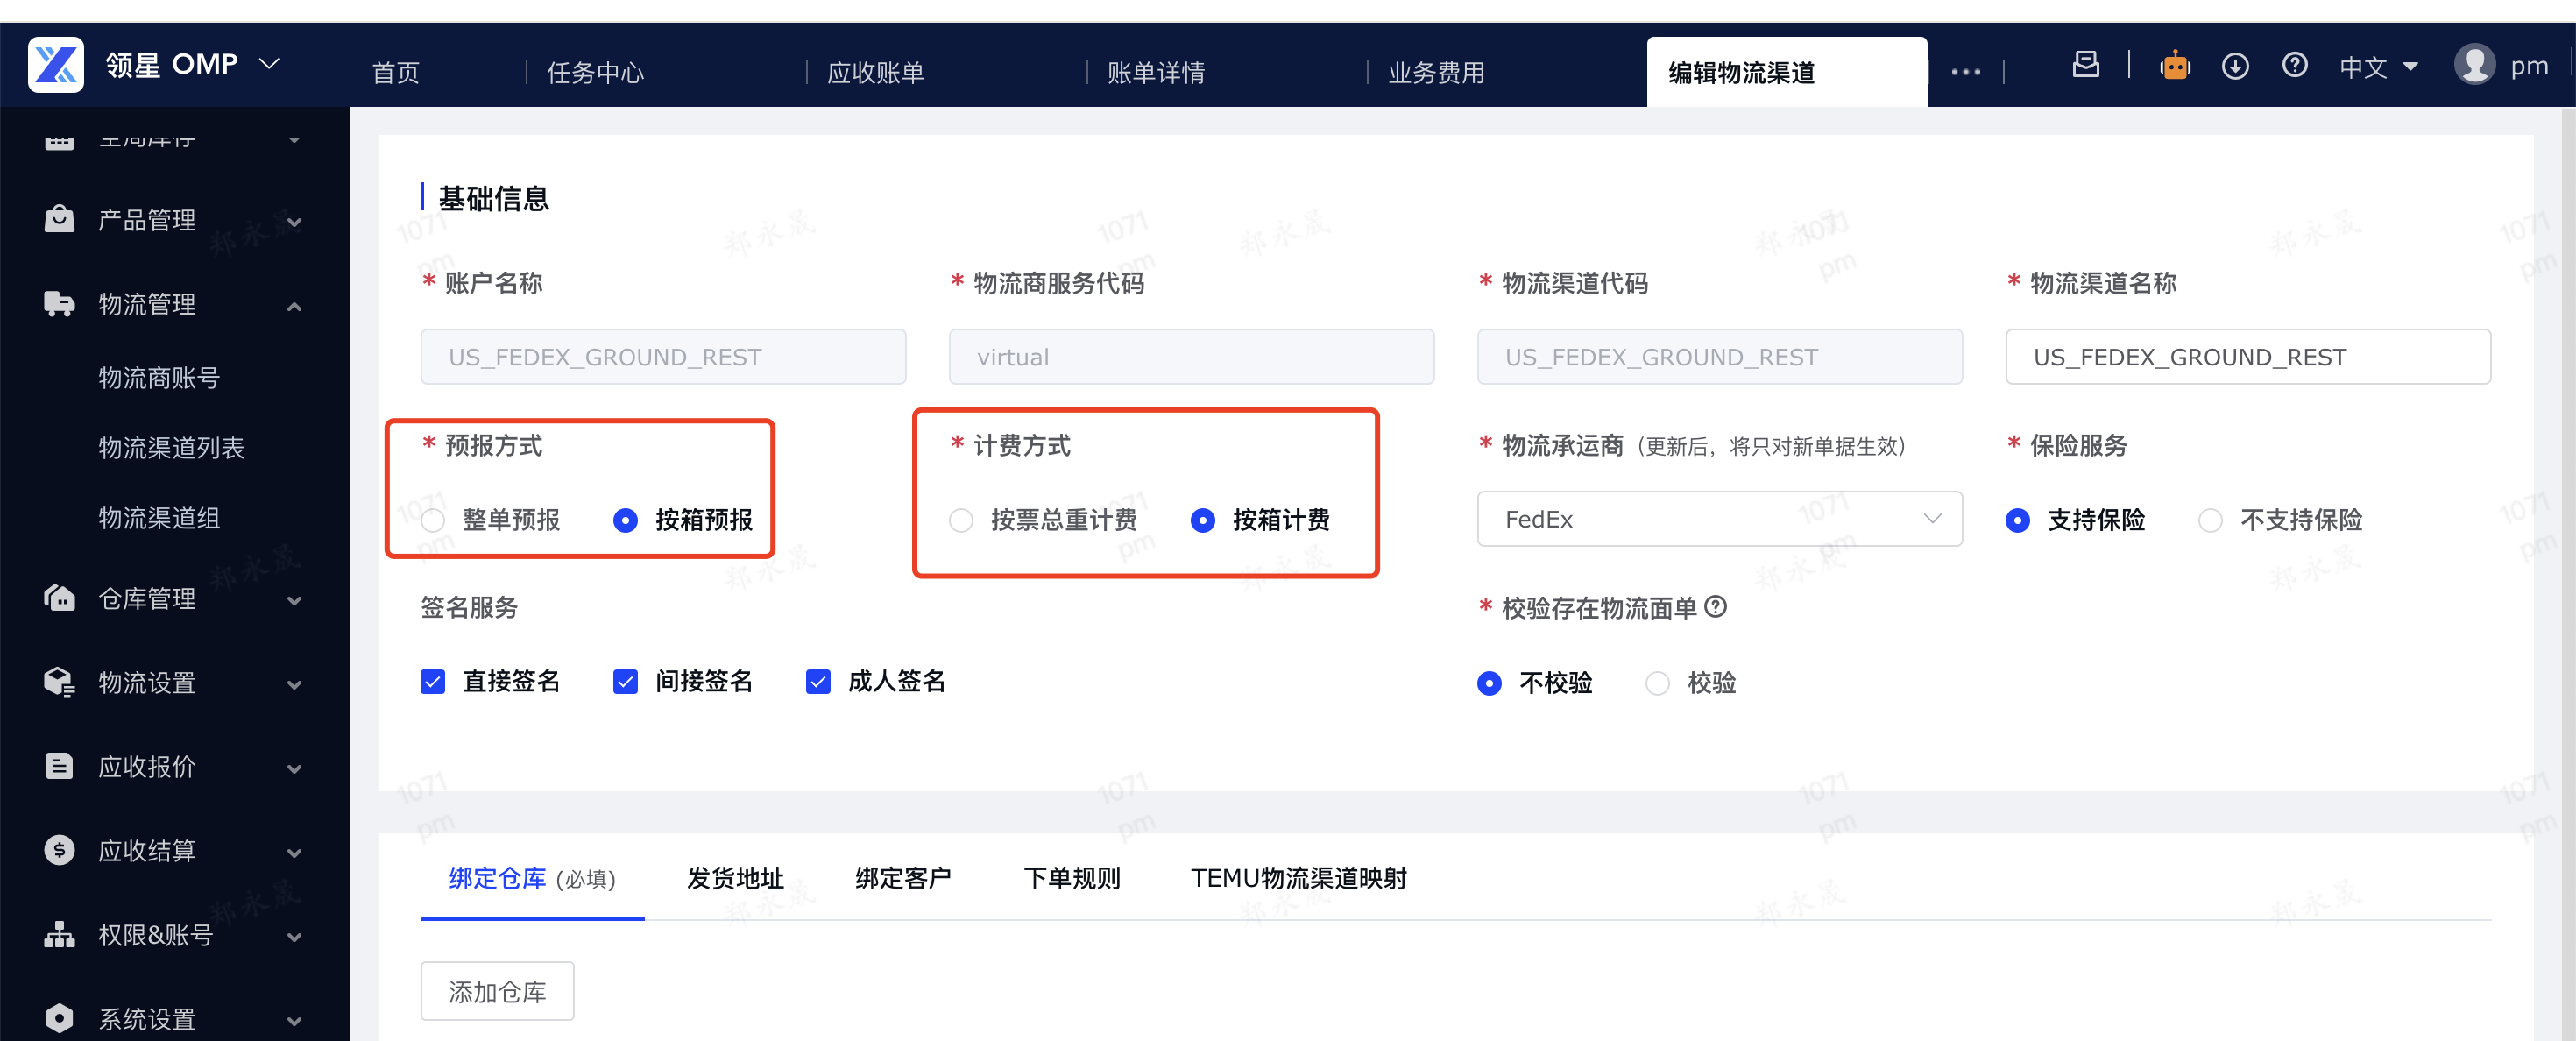Click the 校验存在物流面单 help tooltip icon

point(1716,607)
